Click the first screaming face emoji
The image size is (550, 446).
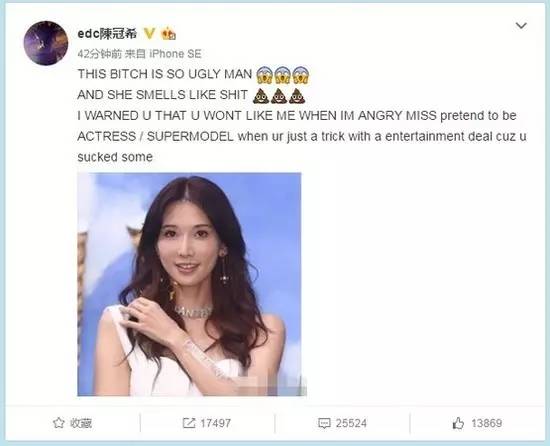(264, 75)
